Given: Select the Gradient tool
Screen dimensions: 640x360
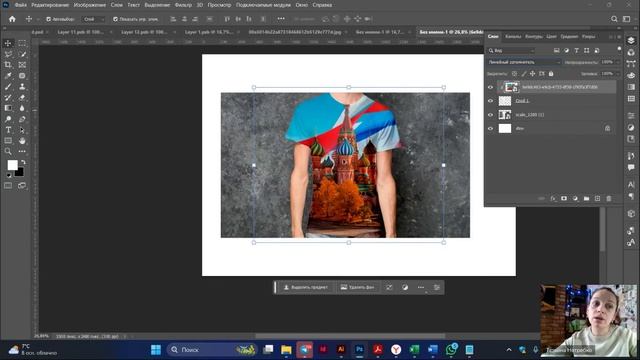Looking at the screenshot, I should click(8, 108).
